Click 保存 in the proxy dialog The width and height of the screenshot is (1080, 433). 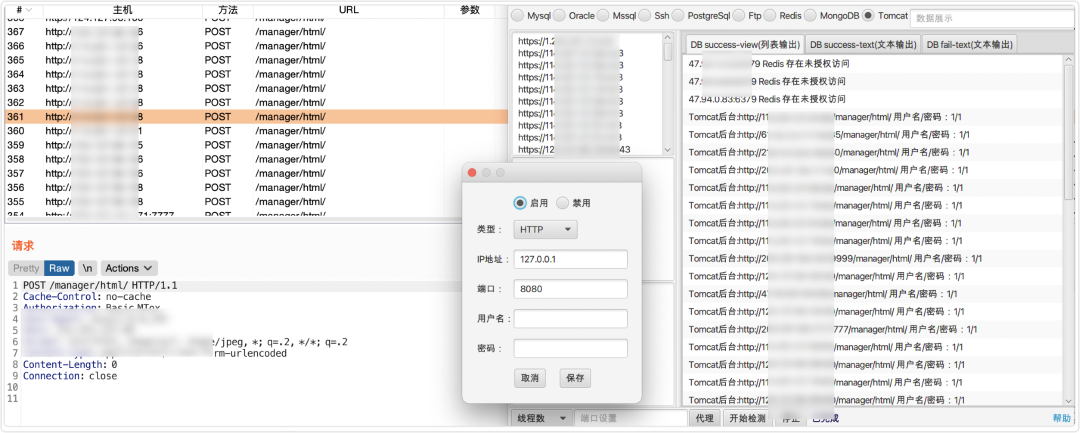[x=575, y=378]
